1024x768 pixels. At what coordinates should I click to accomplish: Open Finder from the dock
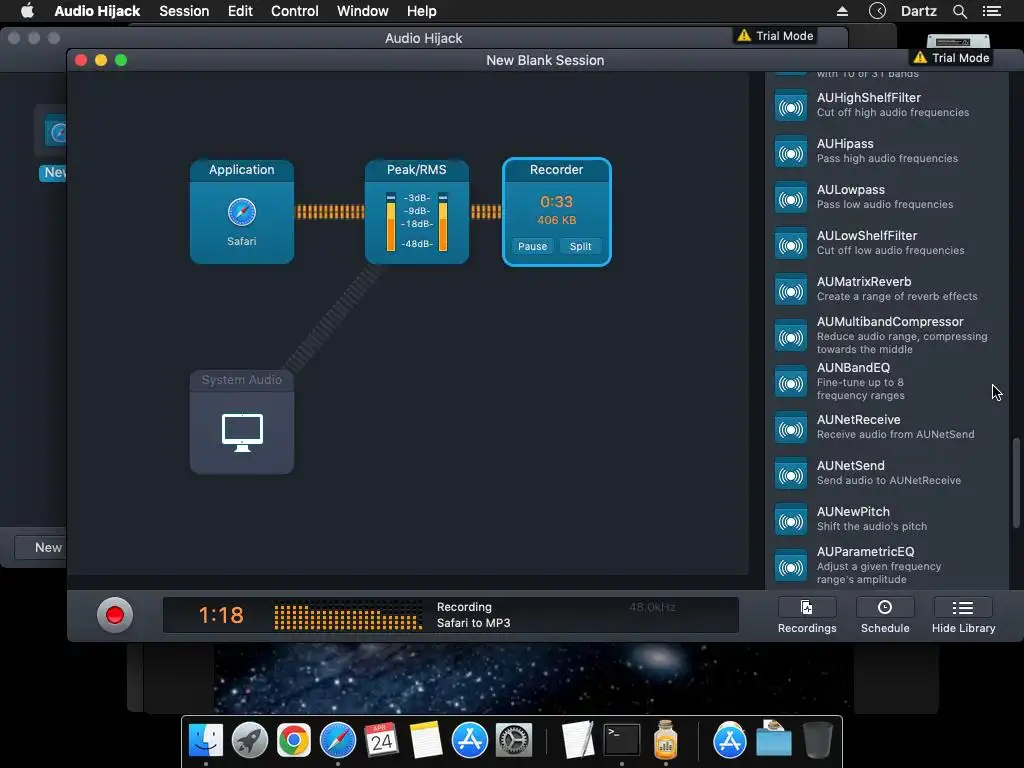point(205,741)
